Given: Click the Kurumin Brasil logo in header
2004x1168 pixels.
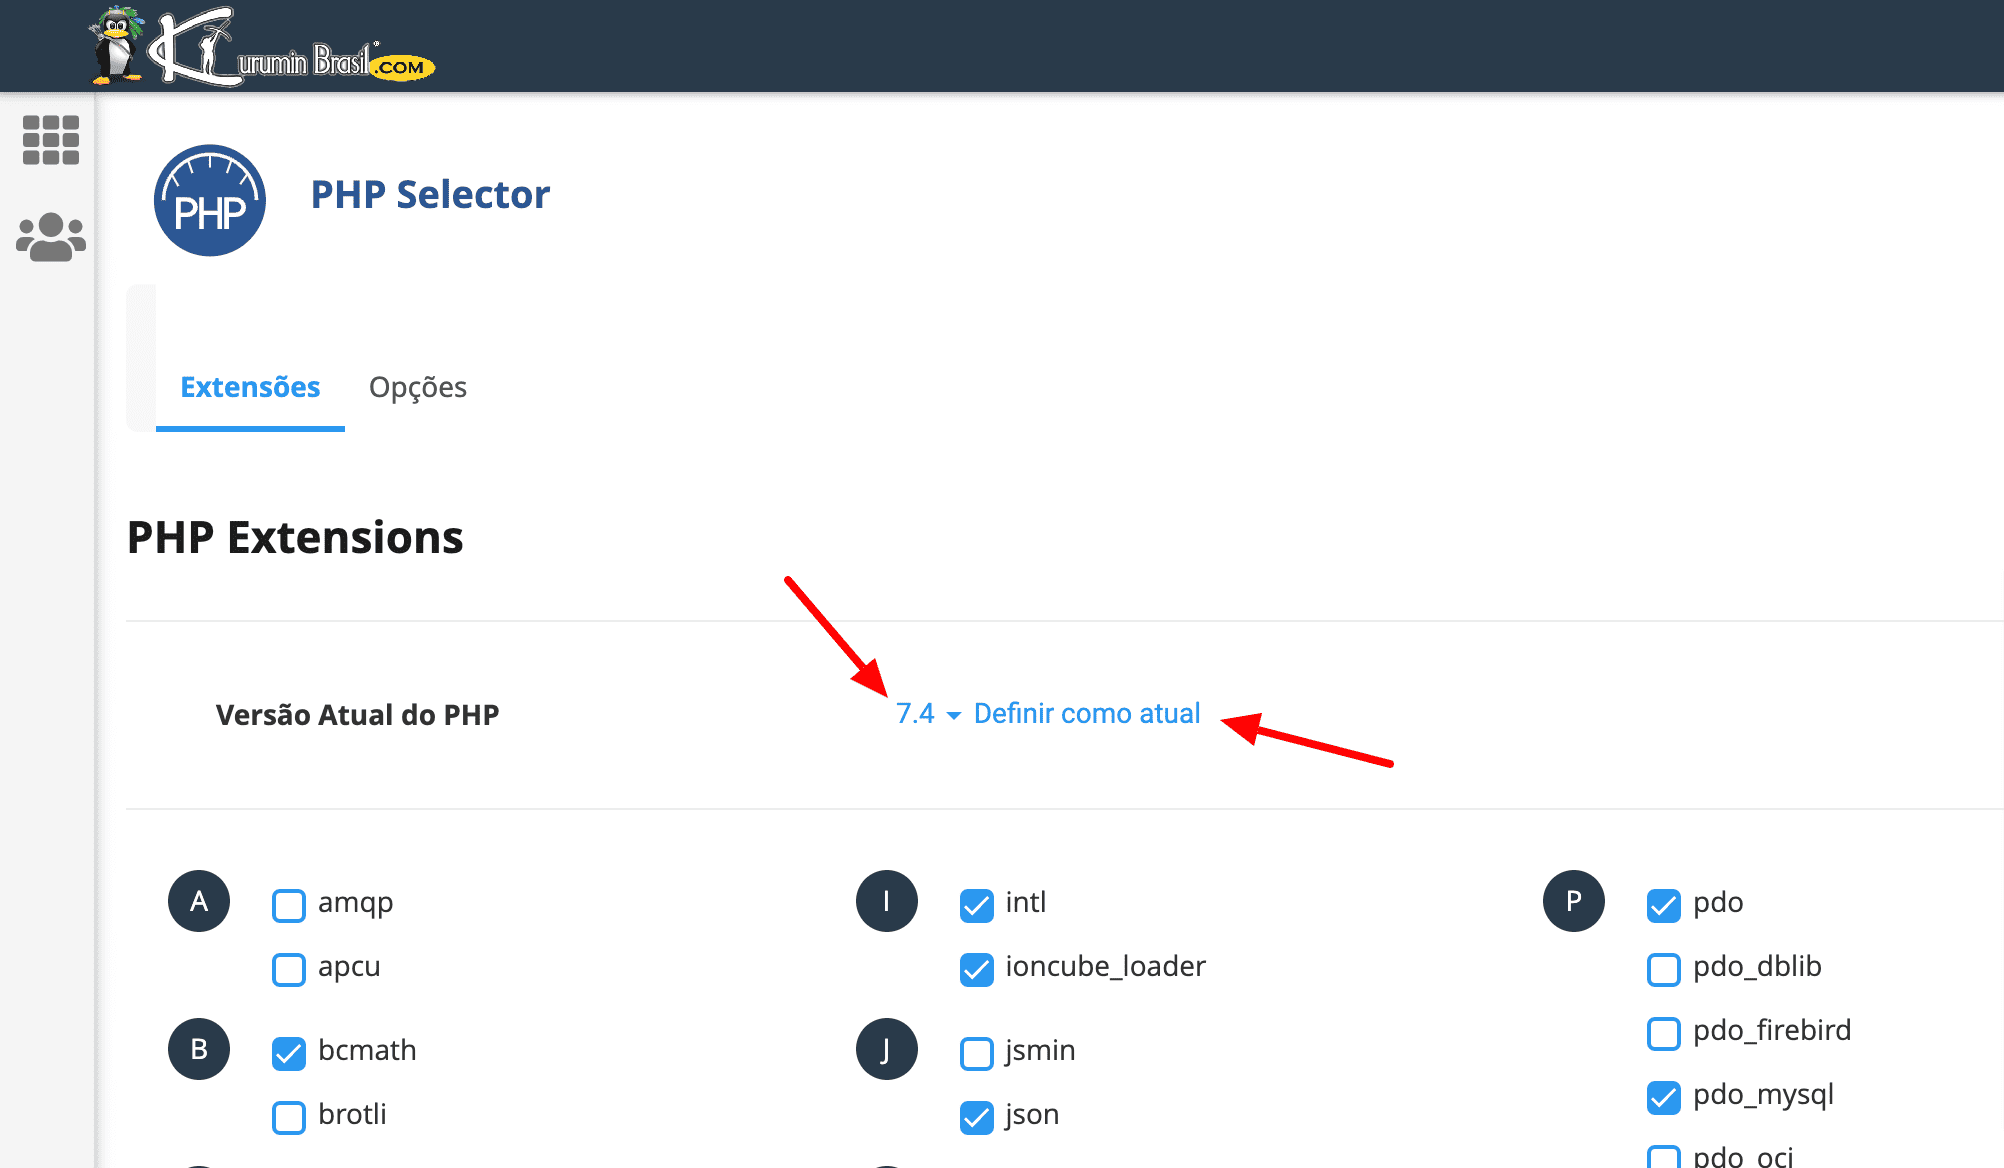Looking at the screenshot, I should click(262, 48).
